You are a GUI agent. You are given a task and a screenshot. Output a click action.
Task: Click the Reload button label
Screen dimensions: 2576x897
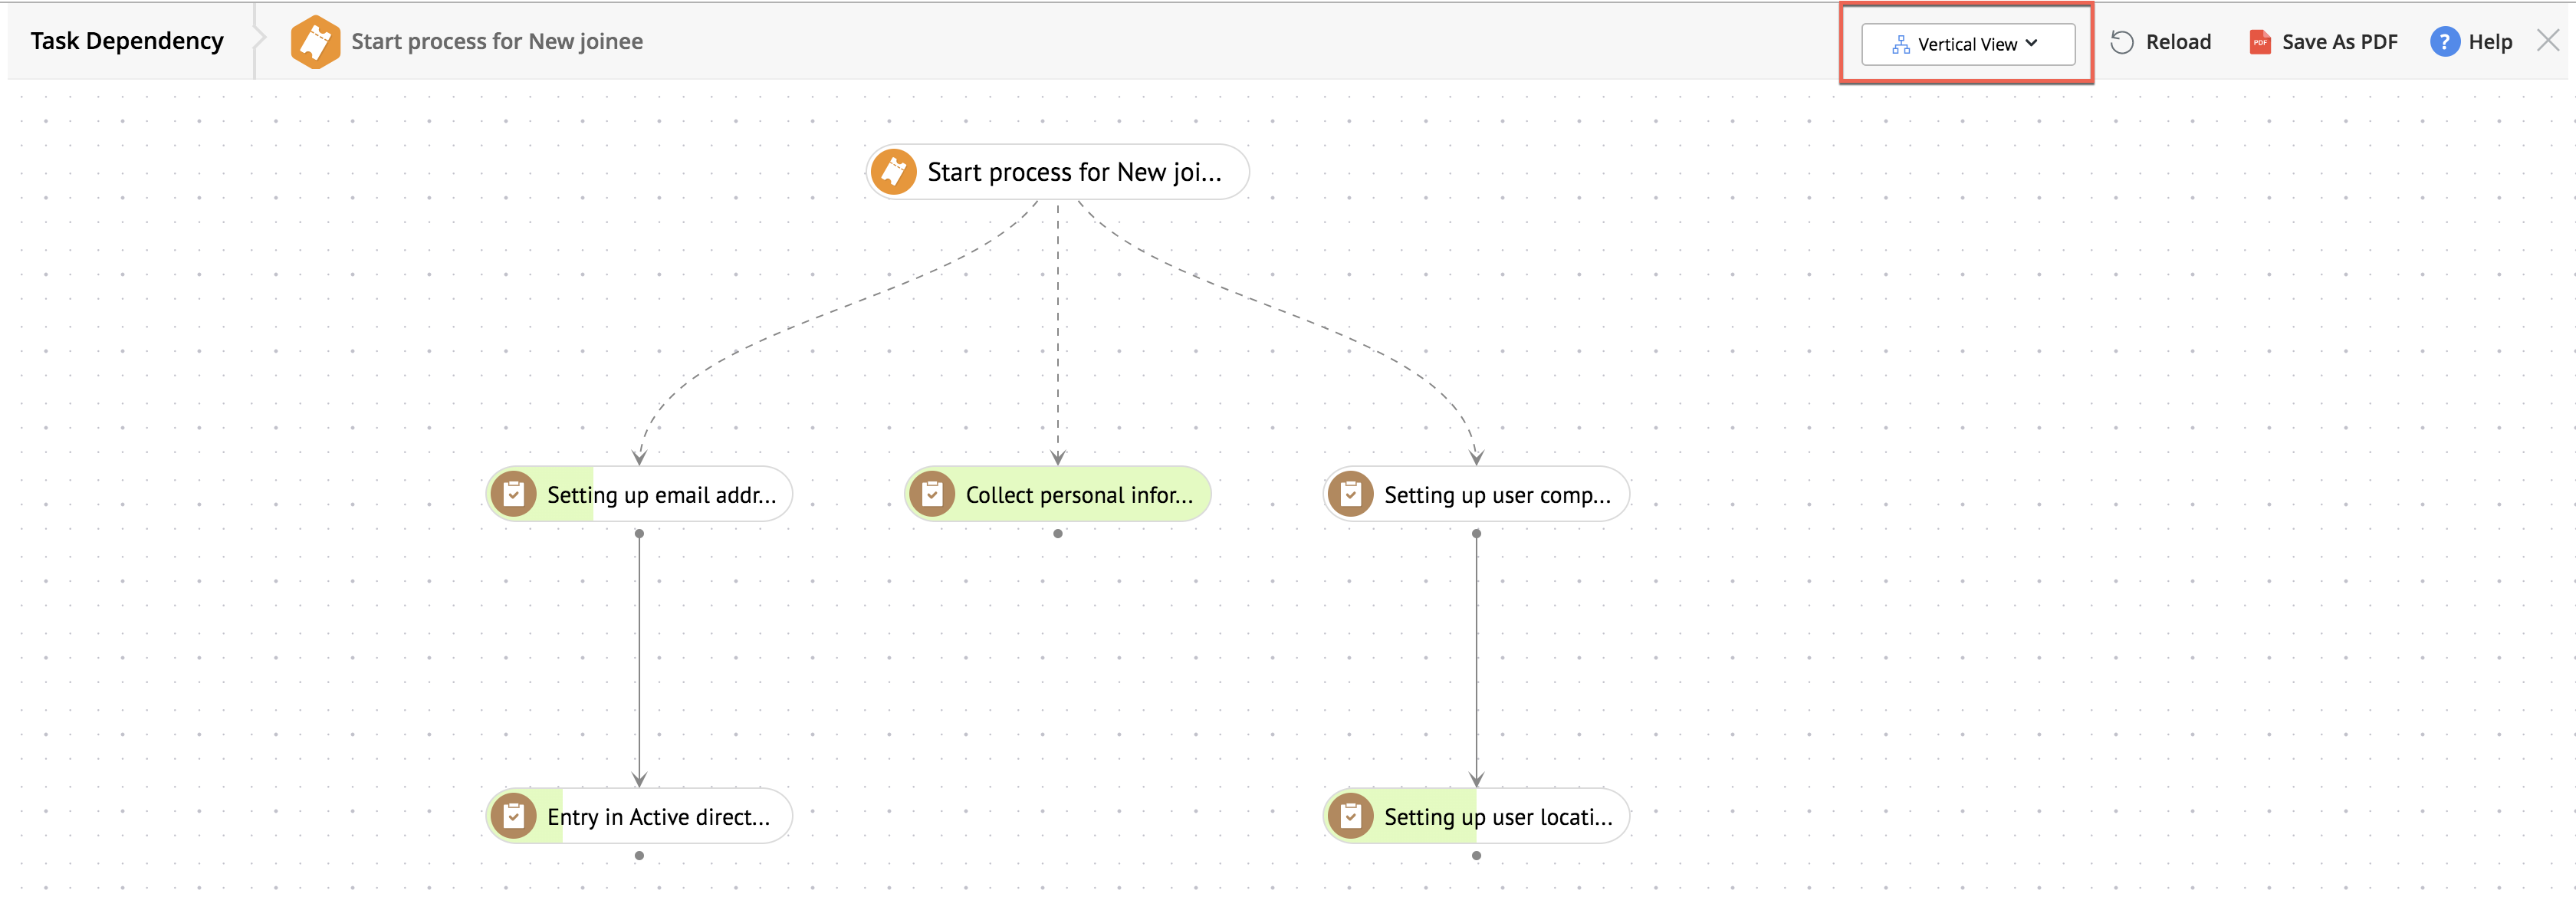(2178, 42)
